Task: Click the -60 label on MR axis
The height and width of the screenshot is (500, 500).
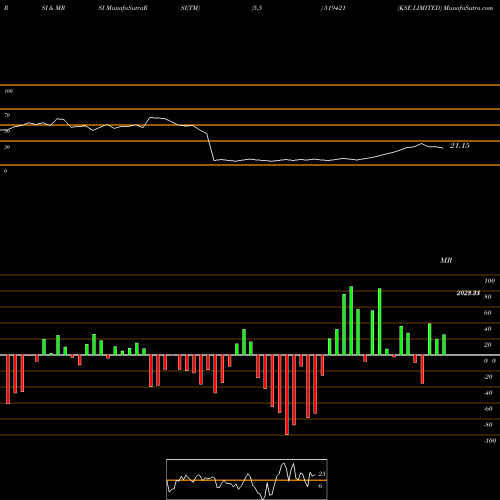Action: (488, 409)
